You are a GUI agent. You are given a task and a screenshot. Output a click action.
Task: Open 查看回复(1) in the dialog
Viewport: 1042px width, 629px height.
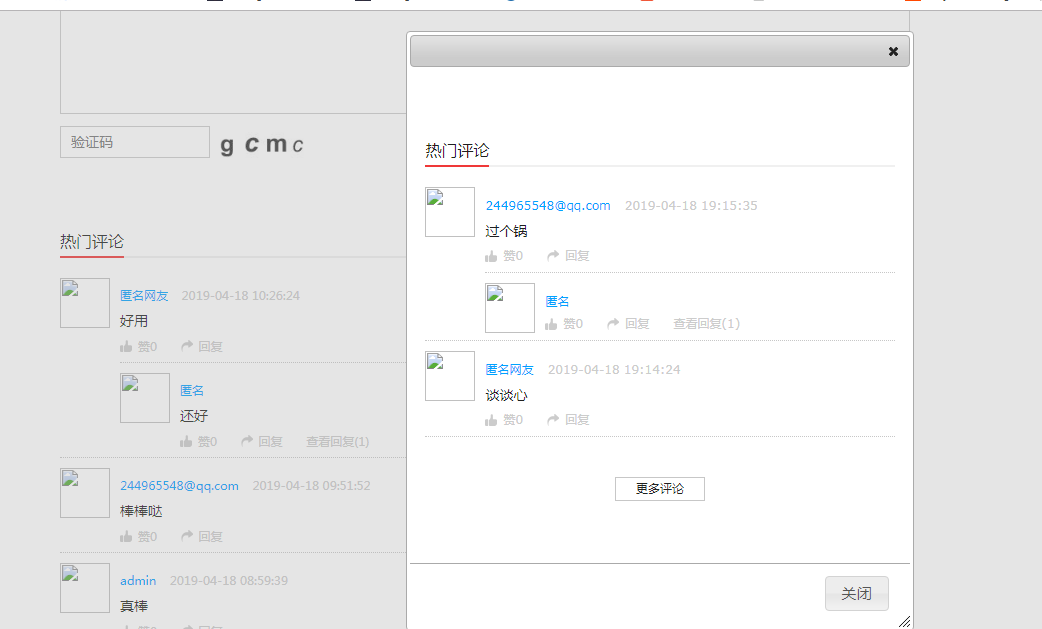[706, 323]
